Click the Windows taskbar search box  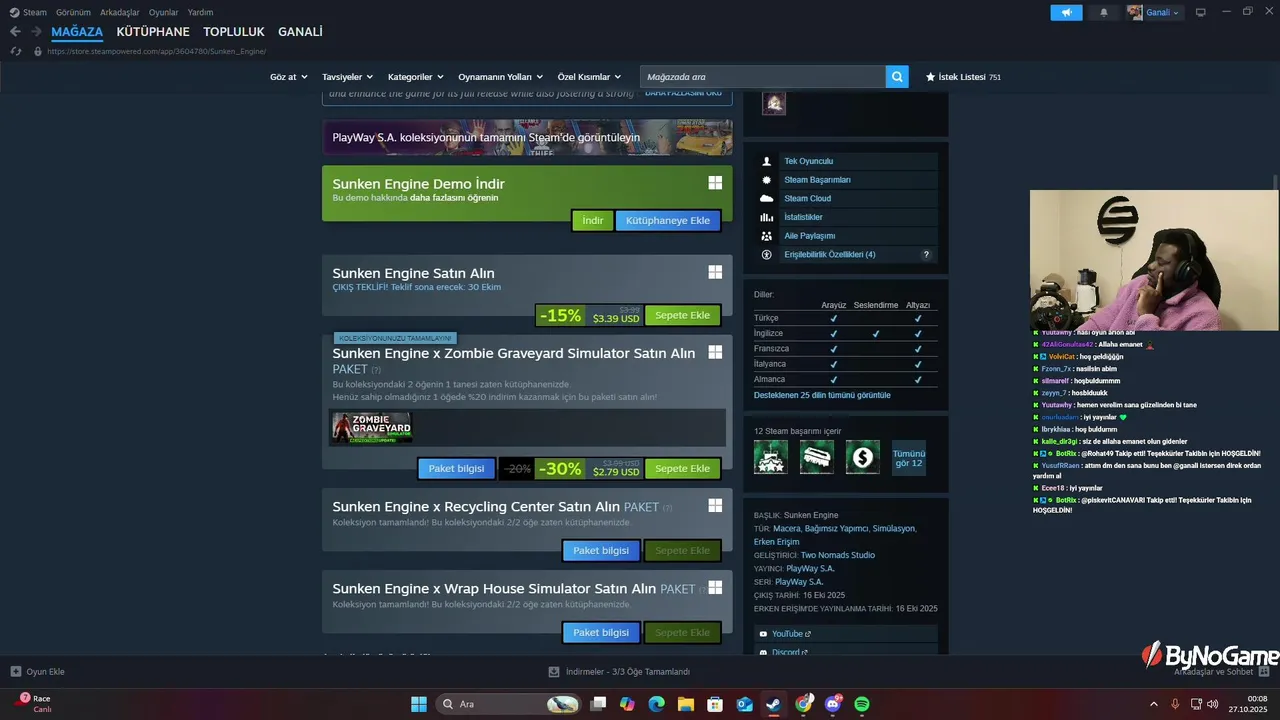pos(508,704)
